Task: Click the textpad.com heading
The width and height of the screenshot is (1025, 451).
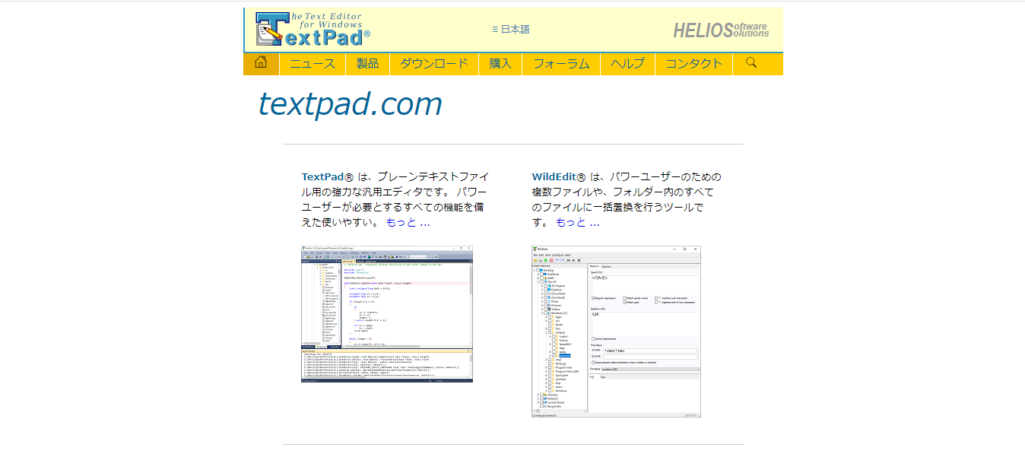Action: 350,104
